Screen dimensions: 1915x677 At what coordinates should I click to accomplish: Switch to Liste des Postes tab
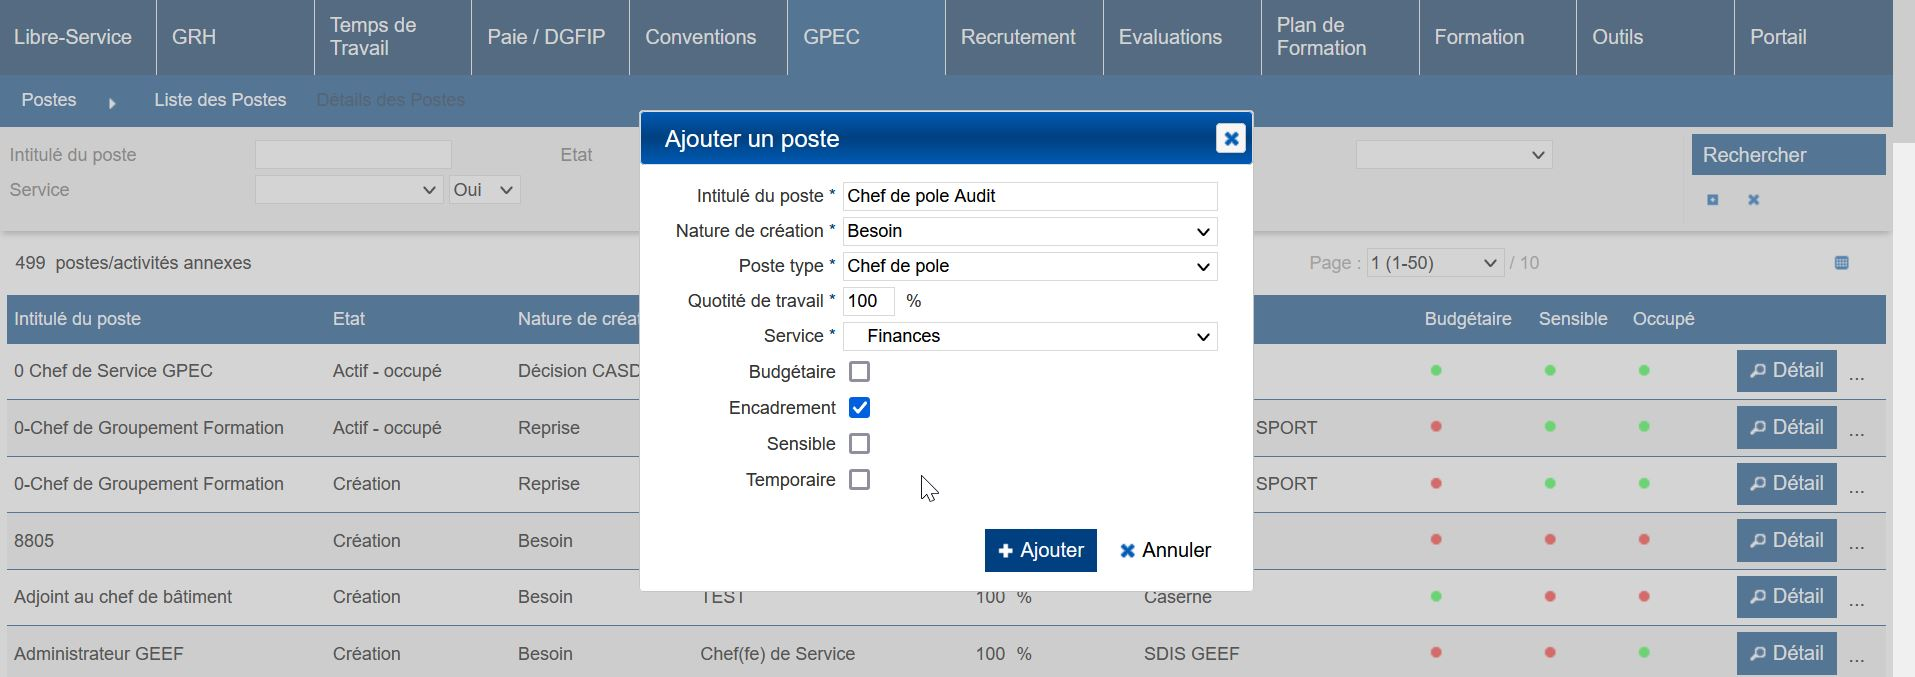pos(220,100)
